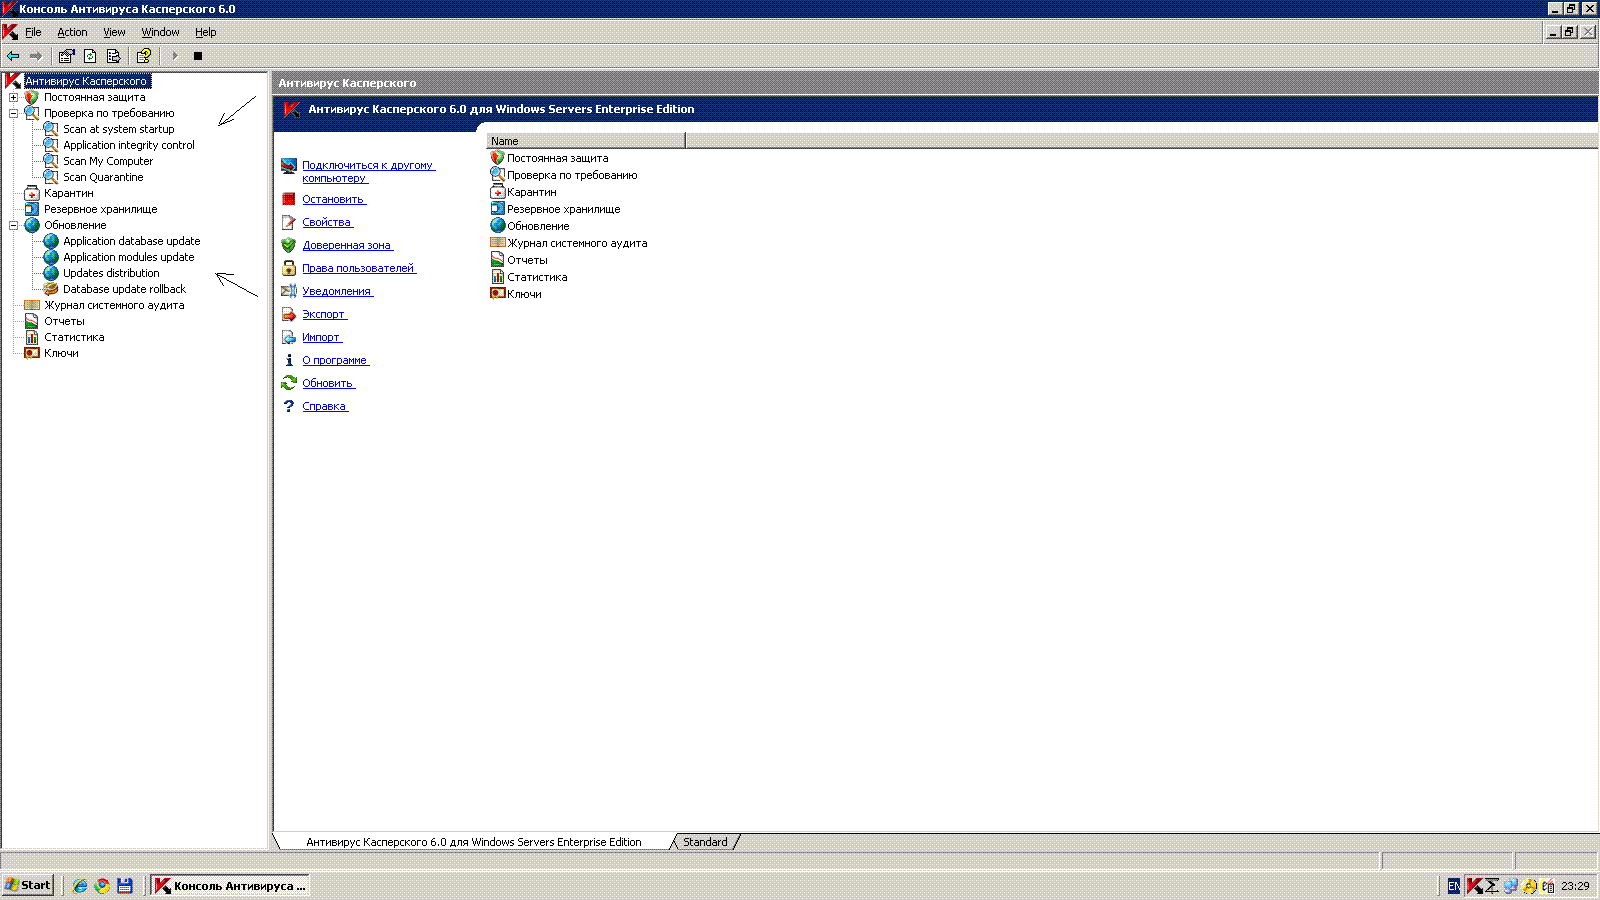Select Updates distribution in tree
Image resolution: width=1600 pixels, height=900 pixels.
click(111, 273)
